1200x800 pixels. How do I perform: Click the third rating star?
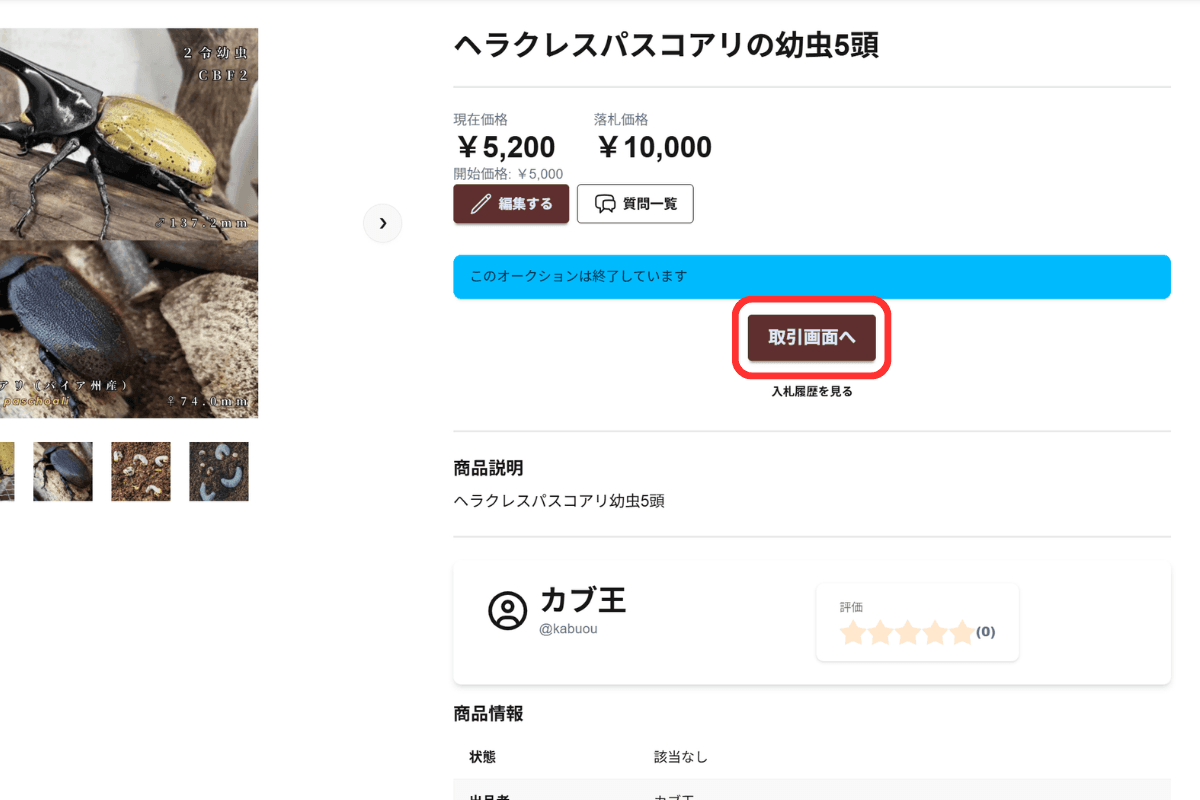click(x=907, y=632)
